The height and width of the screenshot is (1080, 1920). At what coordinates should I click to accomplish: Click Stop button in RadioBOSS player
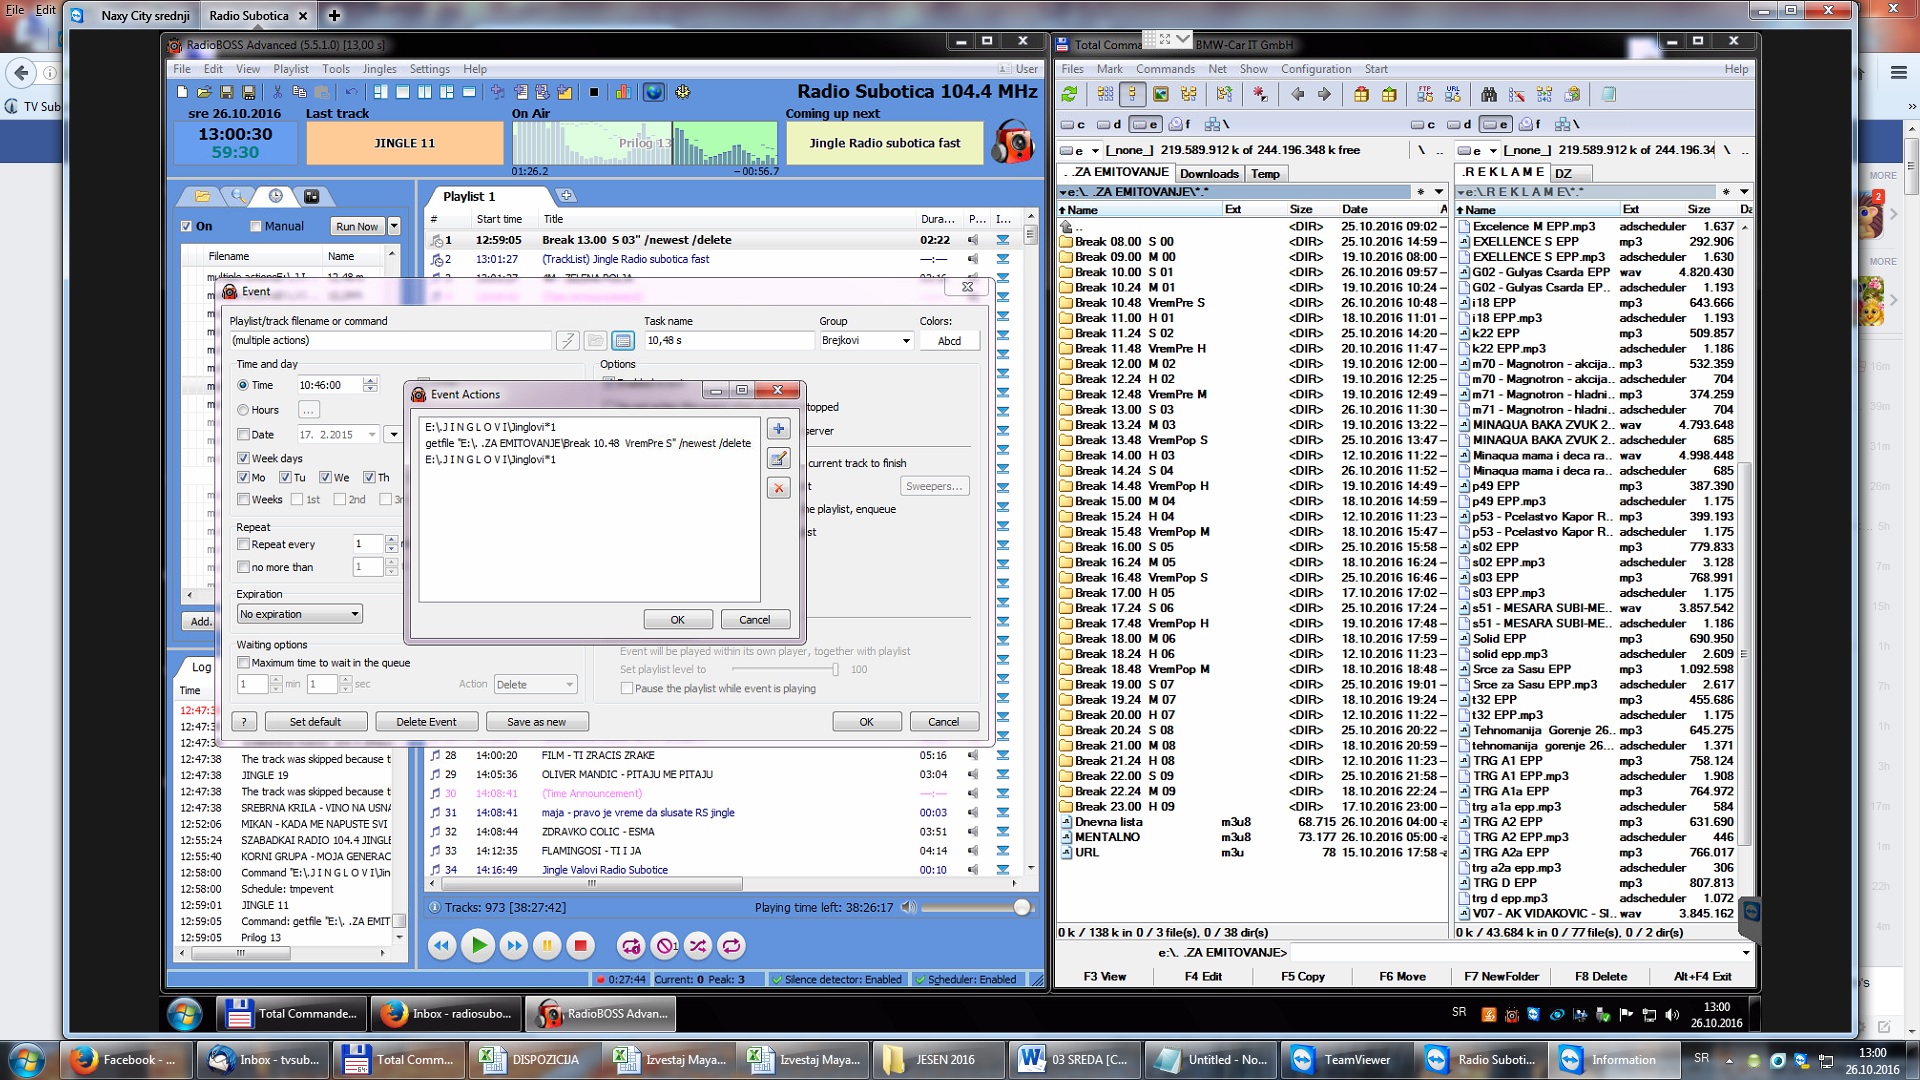pyautogui.click(x=580, y=945)
